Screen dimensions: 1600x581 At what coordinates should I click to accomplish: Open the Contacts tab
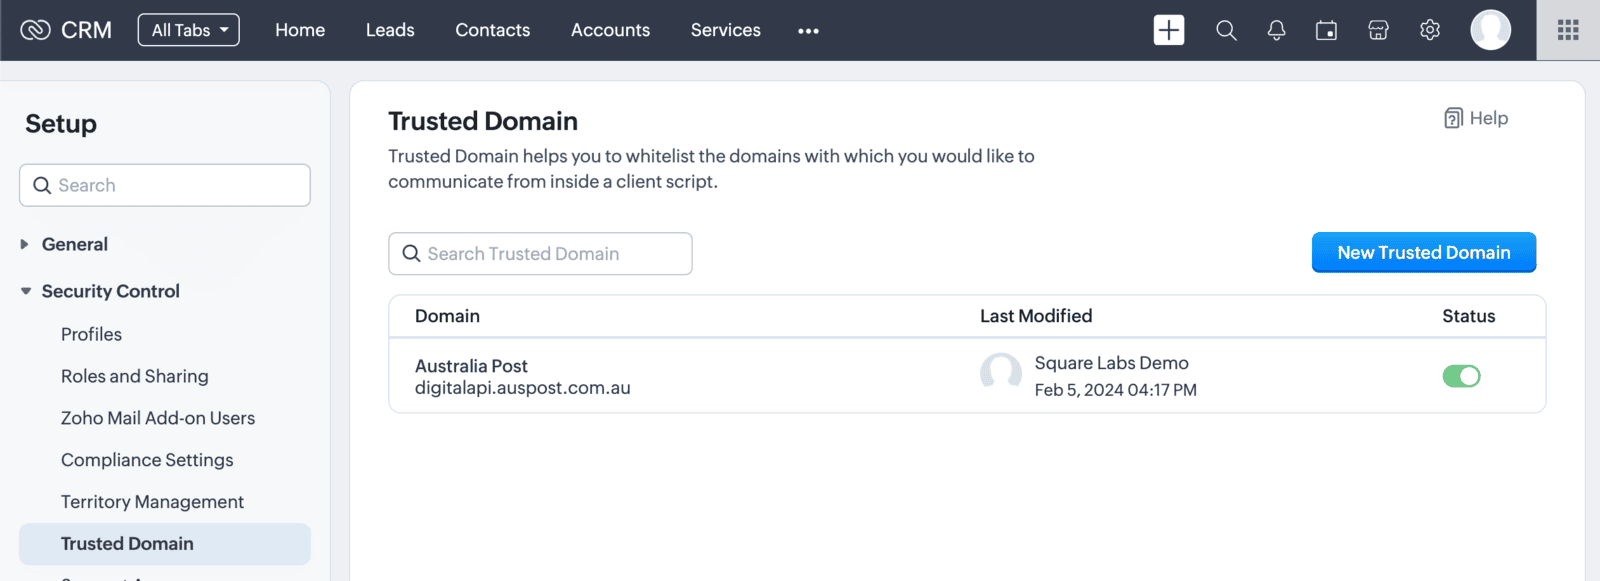point(493,30)
